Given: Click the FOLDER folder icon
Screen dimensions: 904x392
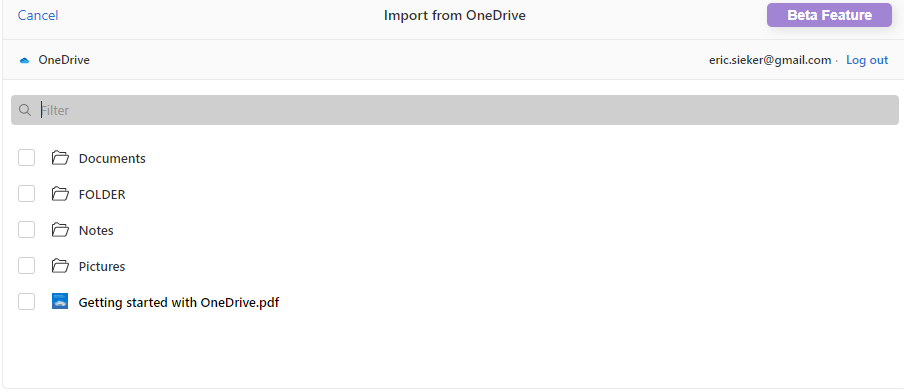Looking at the screenshot, I should 60,194.
